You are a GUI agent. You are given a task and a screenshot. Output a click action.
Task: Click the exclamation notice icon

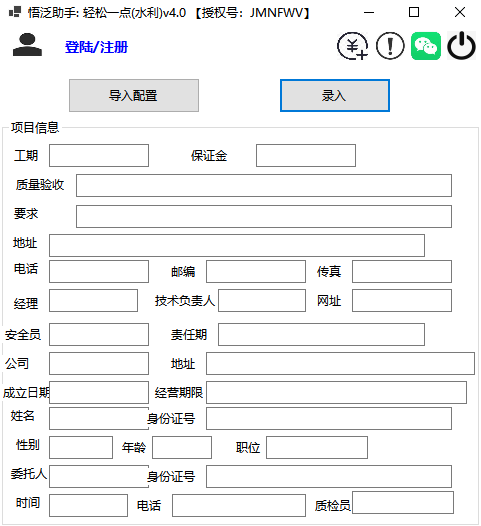(x=390, y=46)
